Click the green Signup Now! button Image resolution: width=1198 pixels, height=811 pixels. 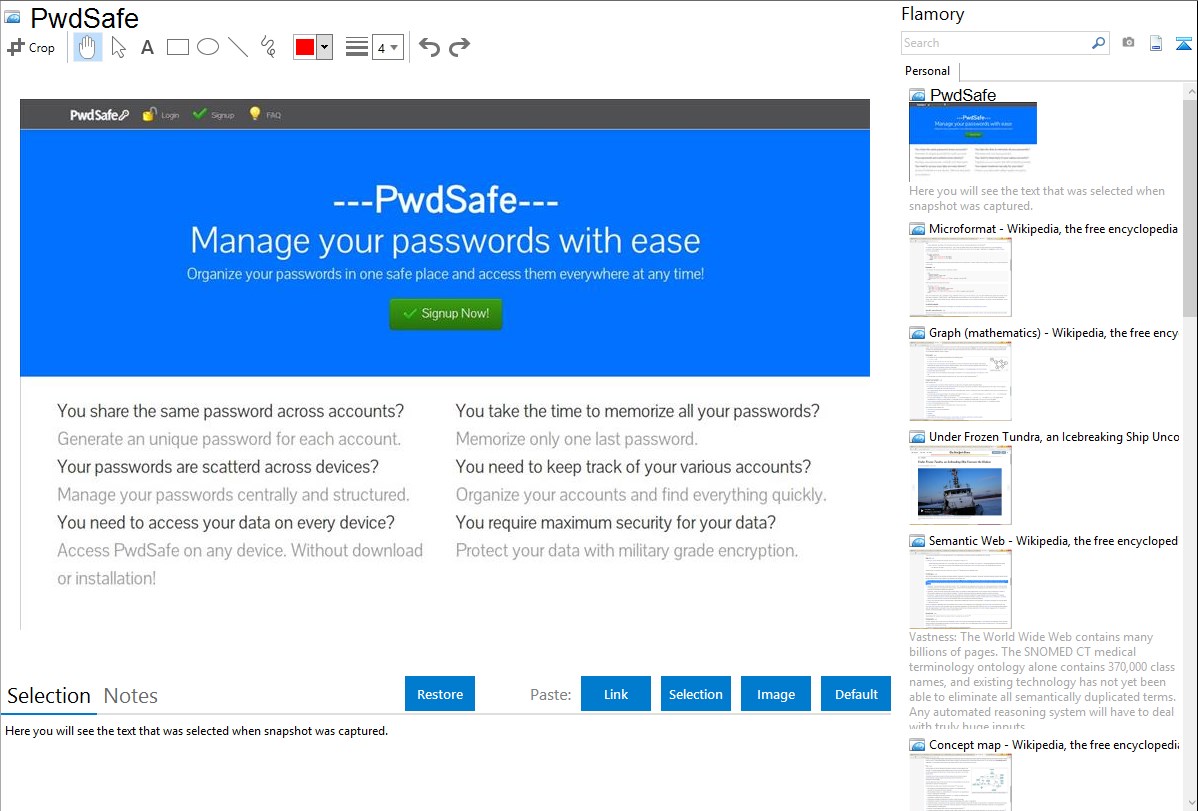[x=446, y=313]
